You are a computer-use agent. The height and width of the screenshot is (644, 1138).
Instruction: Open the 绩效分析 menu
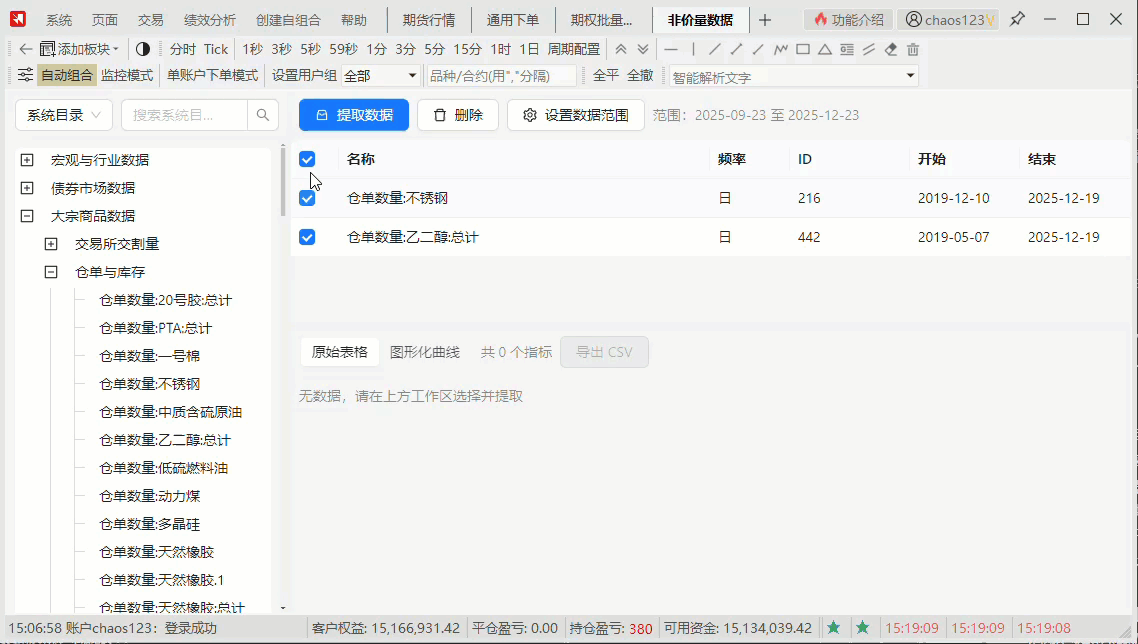[209, 20]
